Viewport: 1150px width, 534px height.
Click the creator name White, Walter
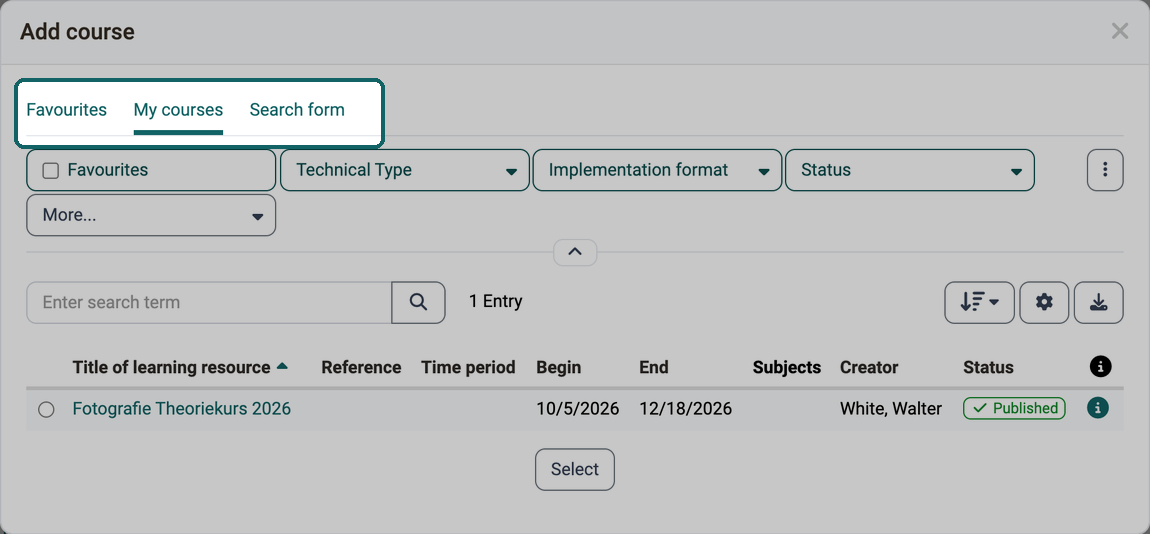pyautogui.click(x=891, y=409)
